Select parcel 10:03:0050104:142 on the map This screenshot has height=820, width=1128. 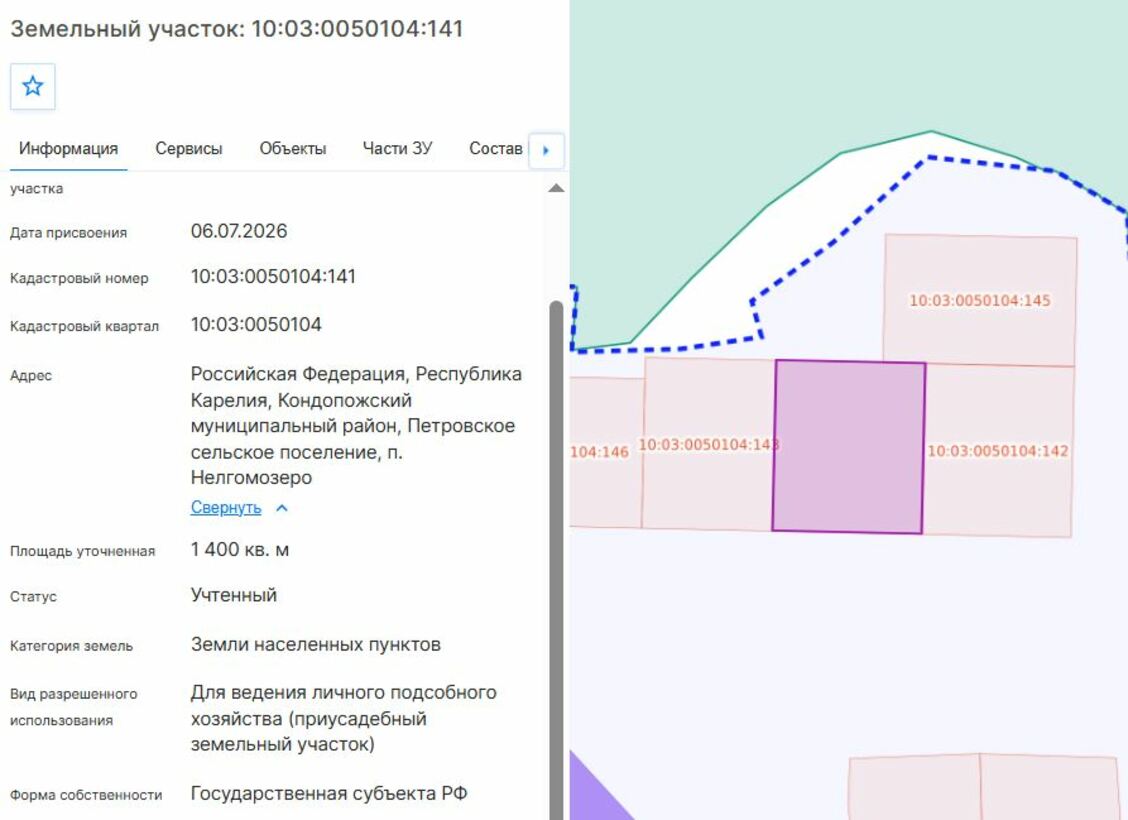click(998, 451)
